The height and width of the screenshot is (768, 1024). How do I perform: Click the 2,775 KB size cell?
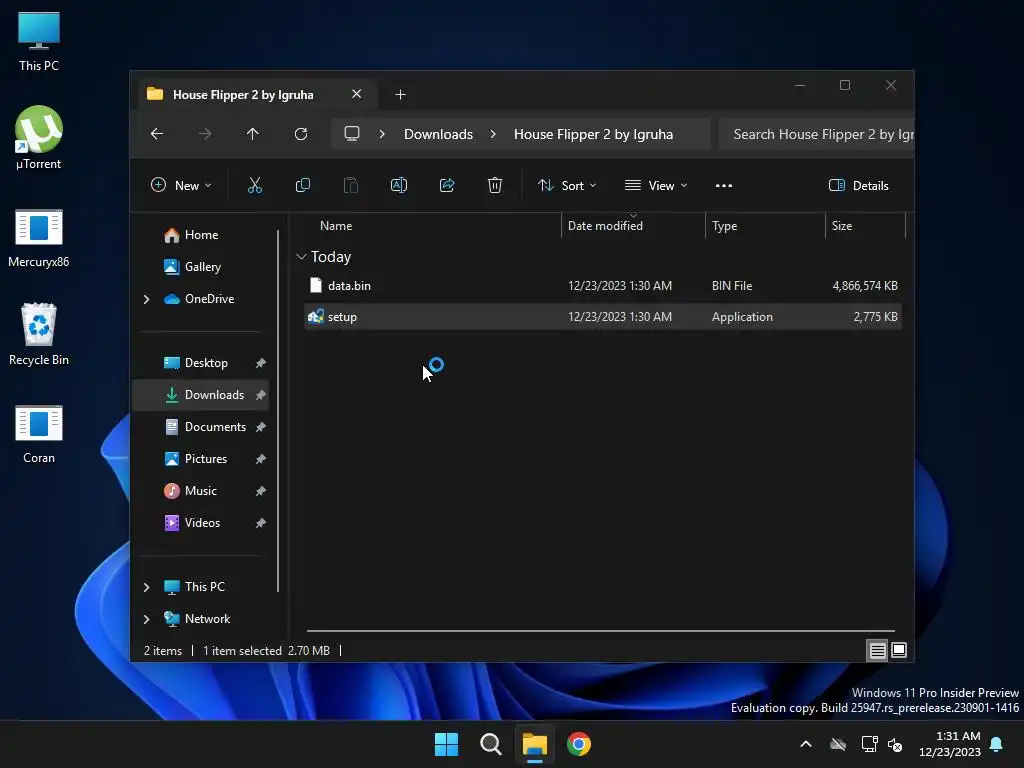875,317
